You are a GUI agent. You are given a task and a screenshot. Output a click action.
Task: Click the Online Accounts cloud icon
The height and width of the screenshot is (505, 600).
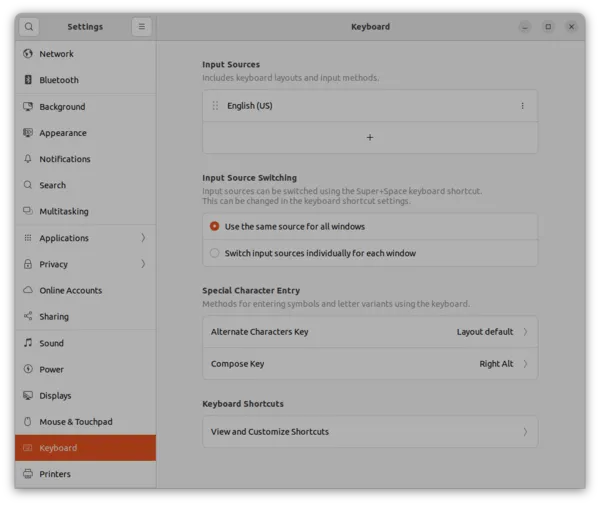click(28, 290)
